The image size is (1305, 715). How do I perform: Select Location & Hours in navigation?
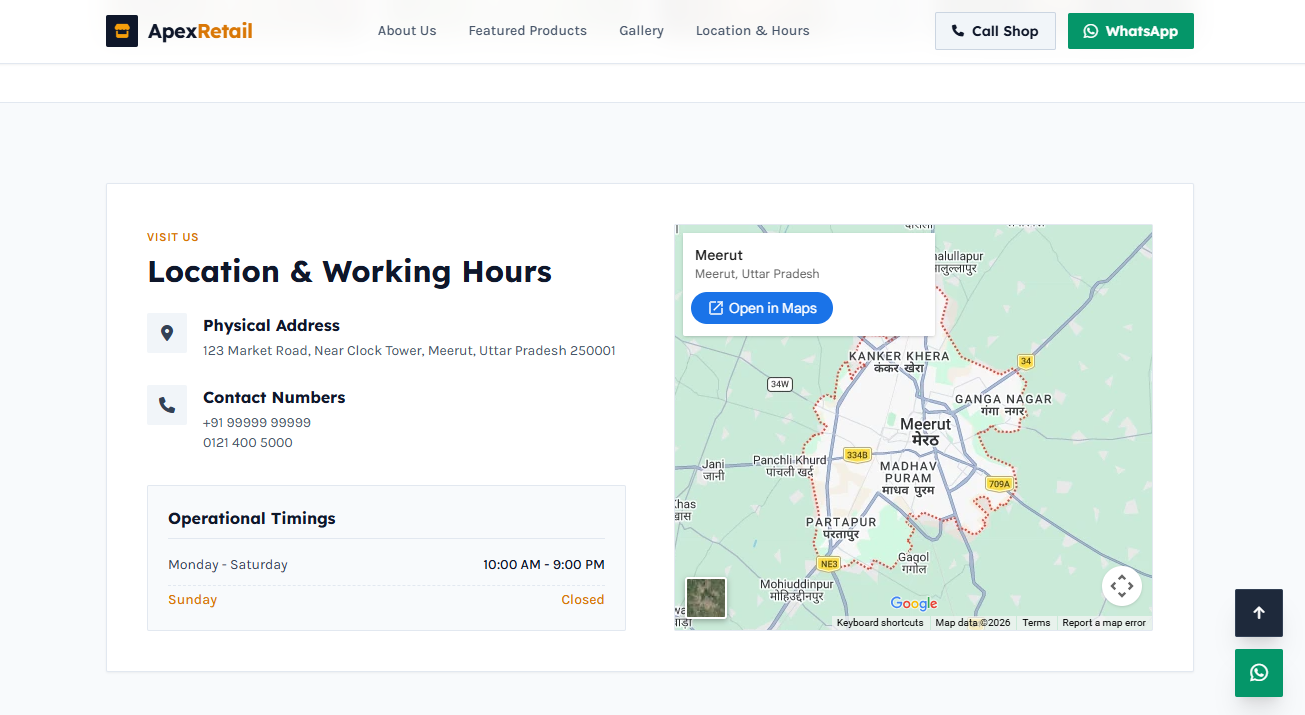[753, 31]
